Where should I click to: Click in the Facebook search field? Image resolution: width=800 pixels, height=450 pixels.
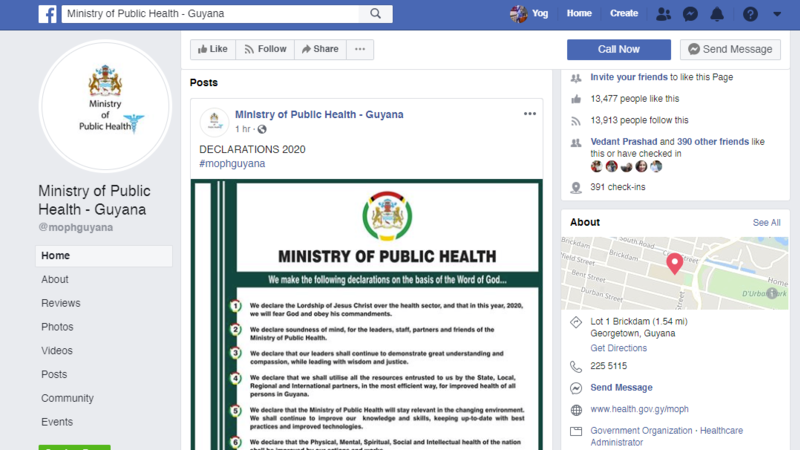pos(211,14)
